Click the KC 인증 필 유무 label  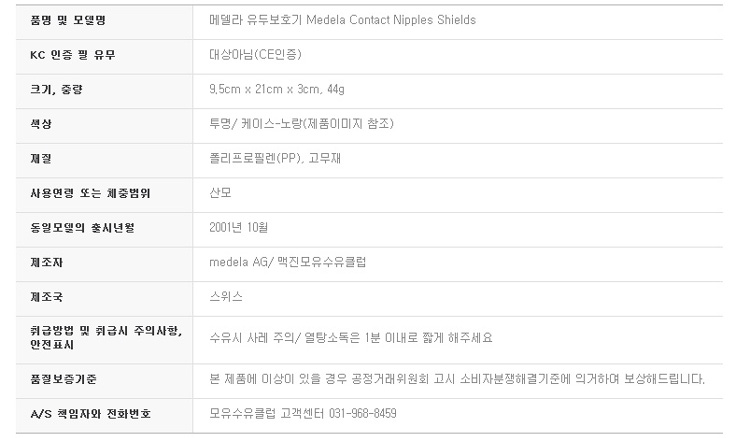click(x=73, y=55)
